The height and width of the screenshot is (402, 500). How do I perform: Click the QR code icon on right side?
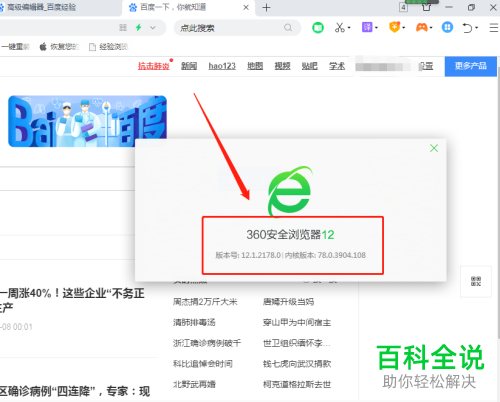pos(476,281)
